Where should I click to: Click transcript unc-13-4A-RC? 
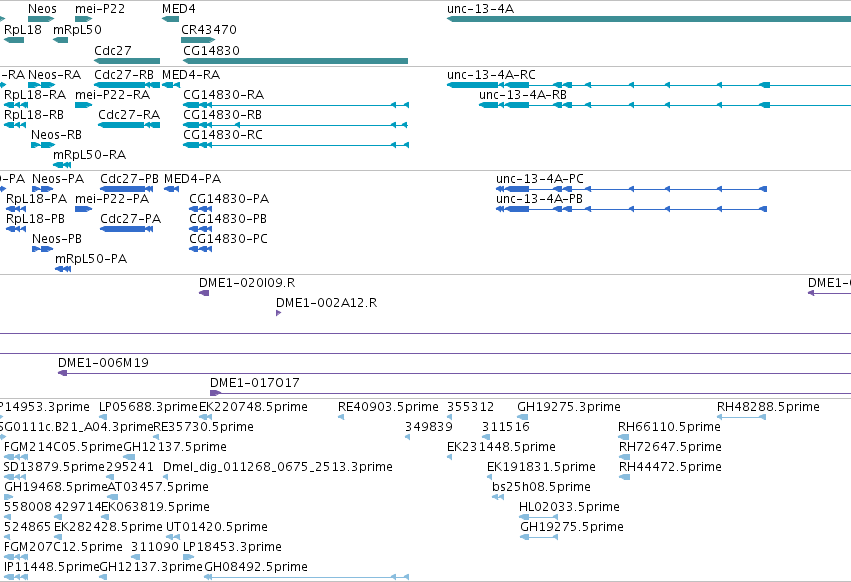coord(649,85)
